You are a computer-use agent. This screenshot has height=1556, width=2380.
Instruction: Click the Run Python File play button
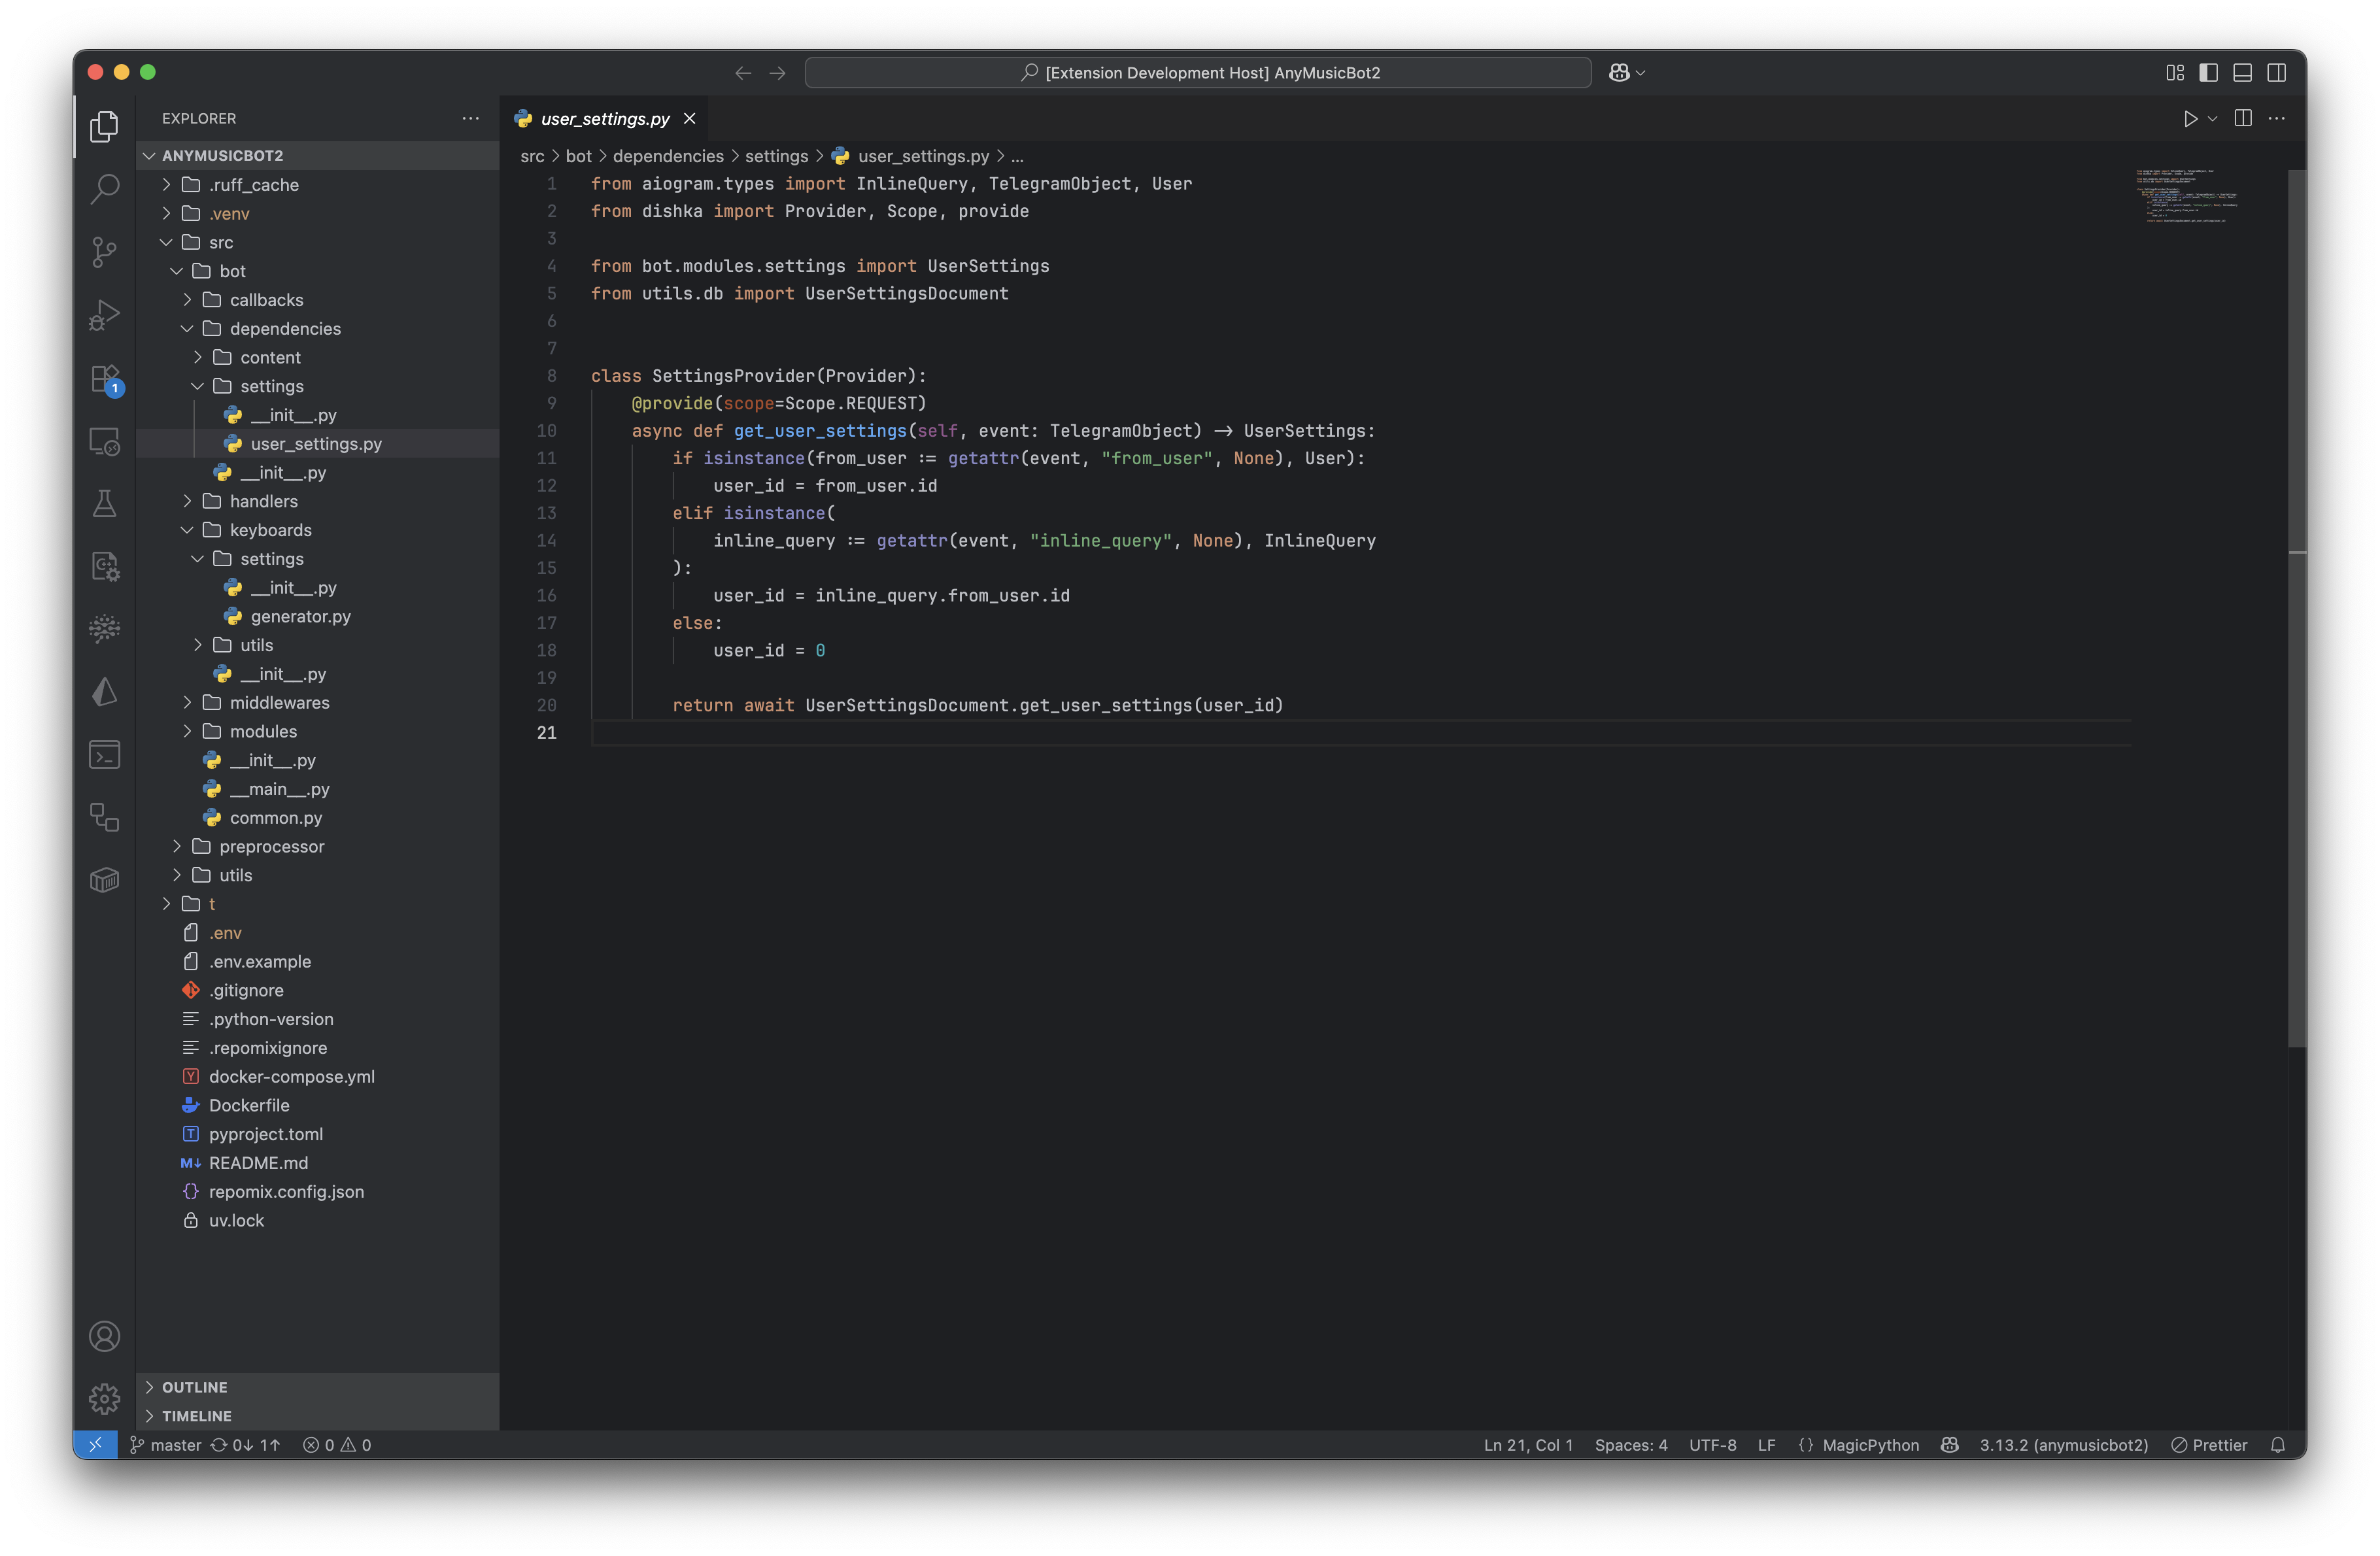coord(2190,119)
